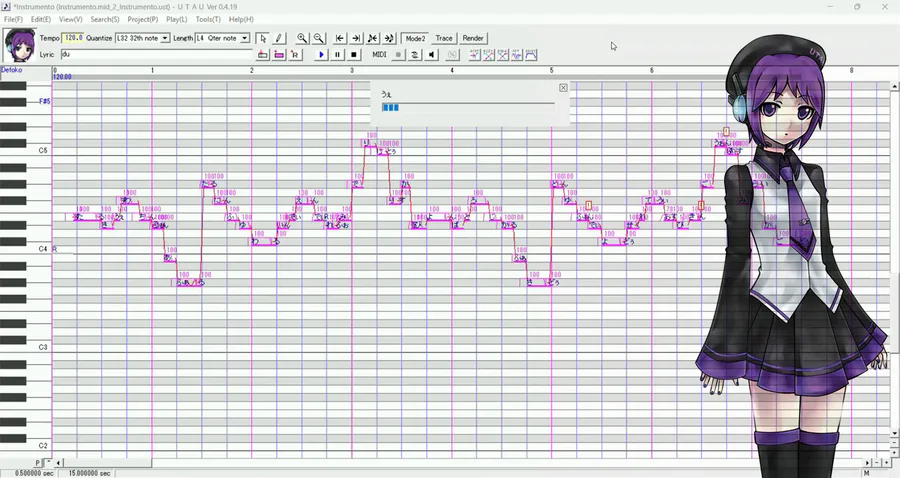Click into the Lyric input field
This screenshot has height=478, width=900.
(156, 55)
